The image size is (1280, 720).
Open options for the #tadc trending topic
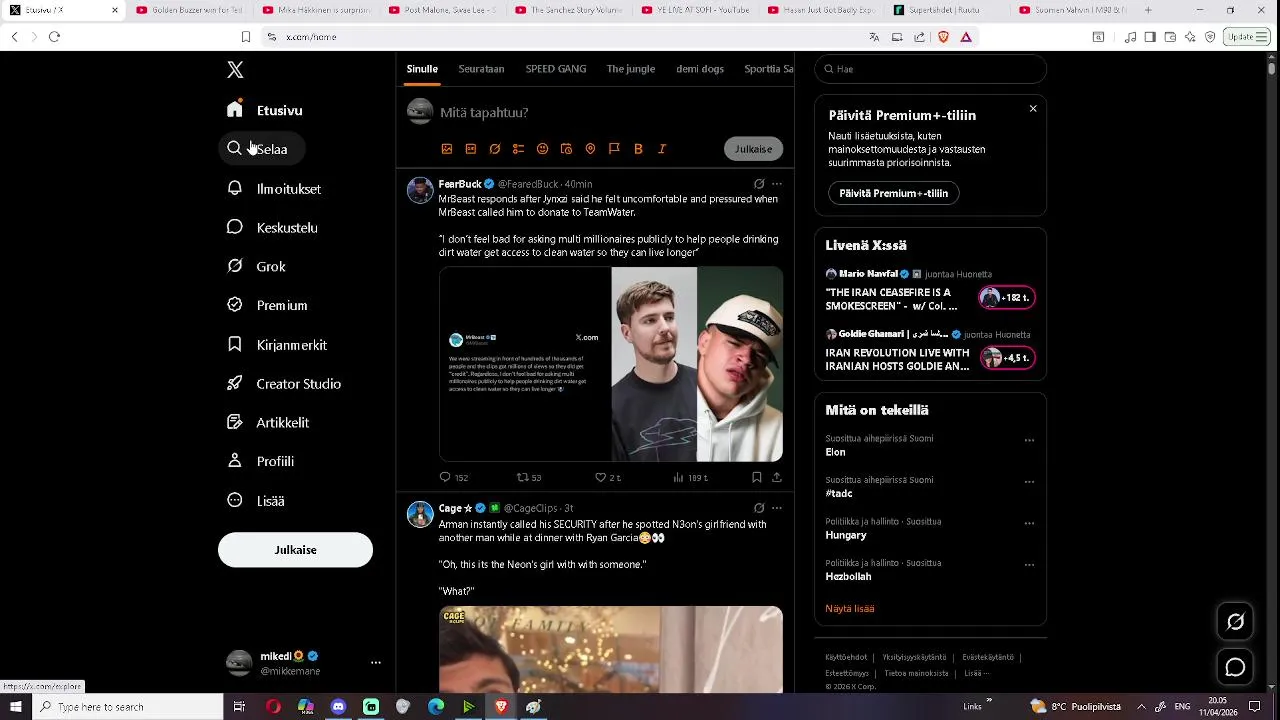1029,482
